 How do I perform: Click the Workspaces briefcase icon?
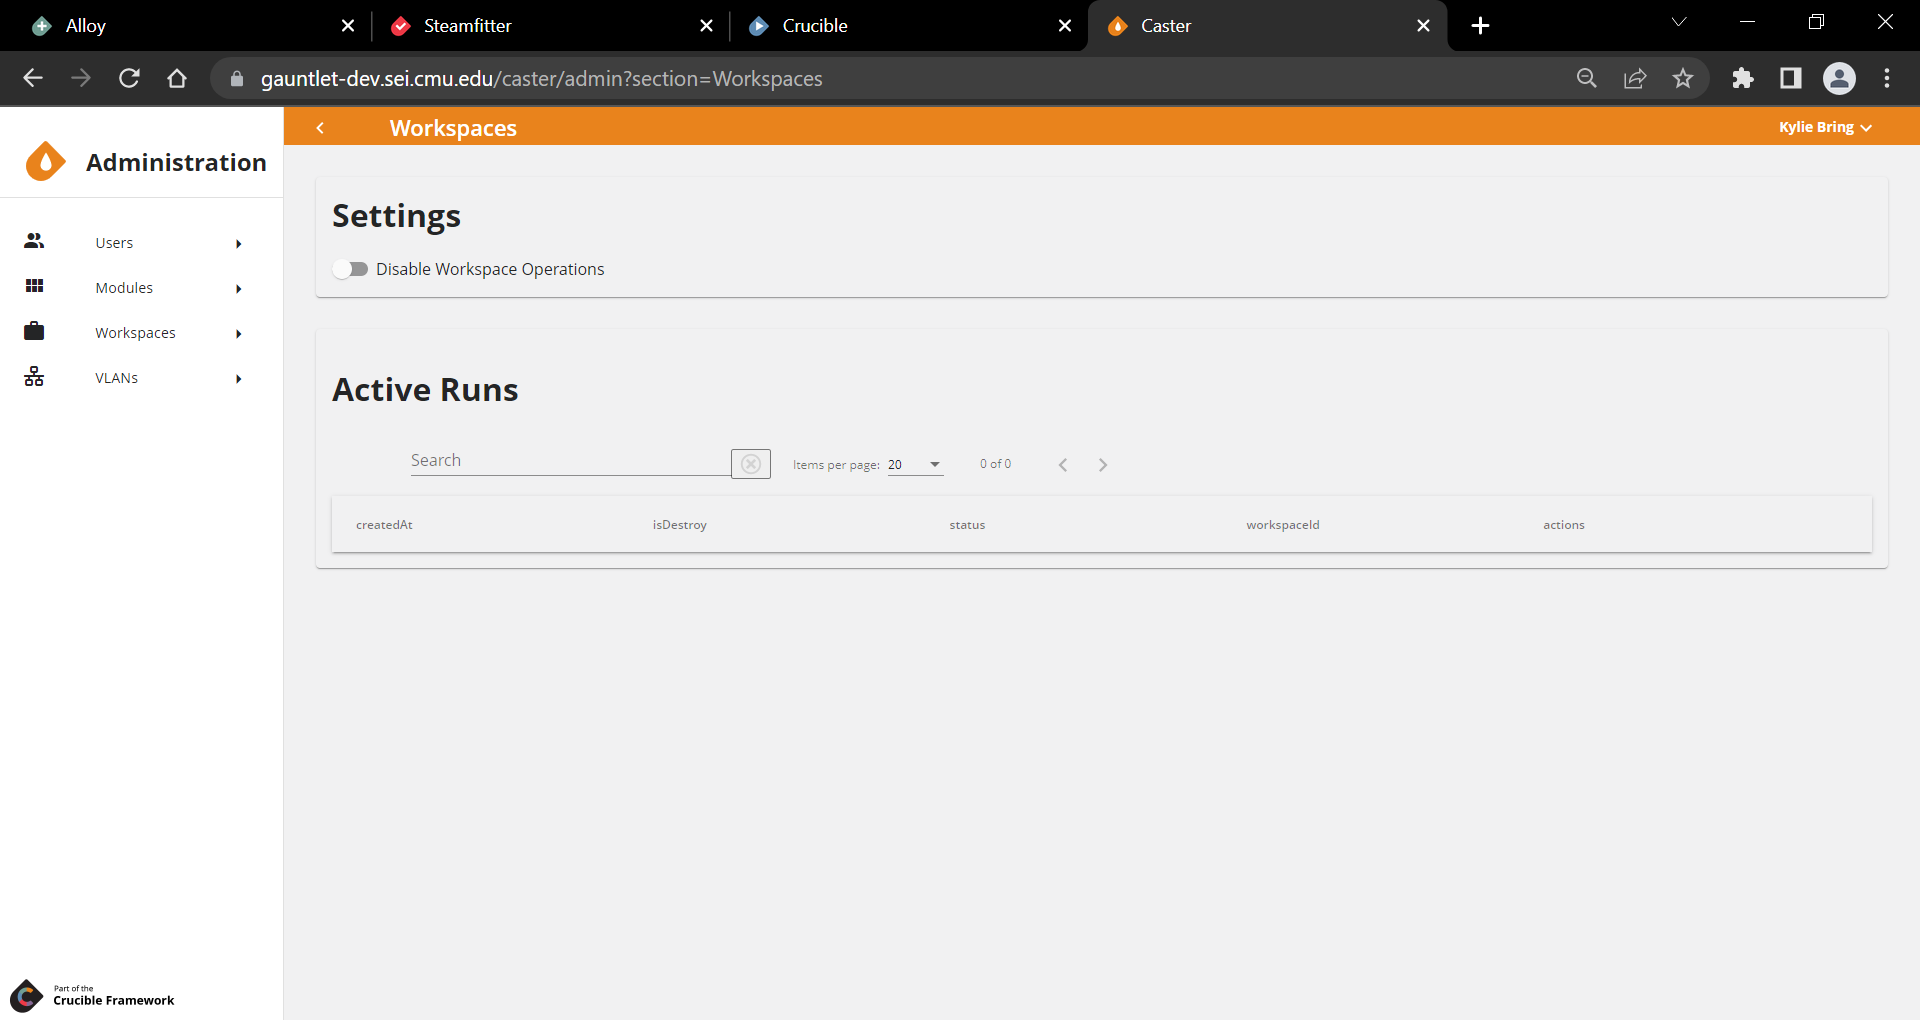(x=34, y=331)
